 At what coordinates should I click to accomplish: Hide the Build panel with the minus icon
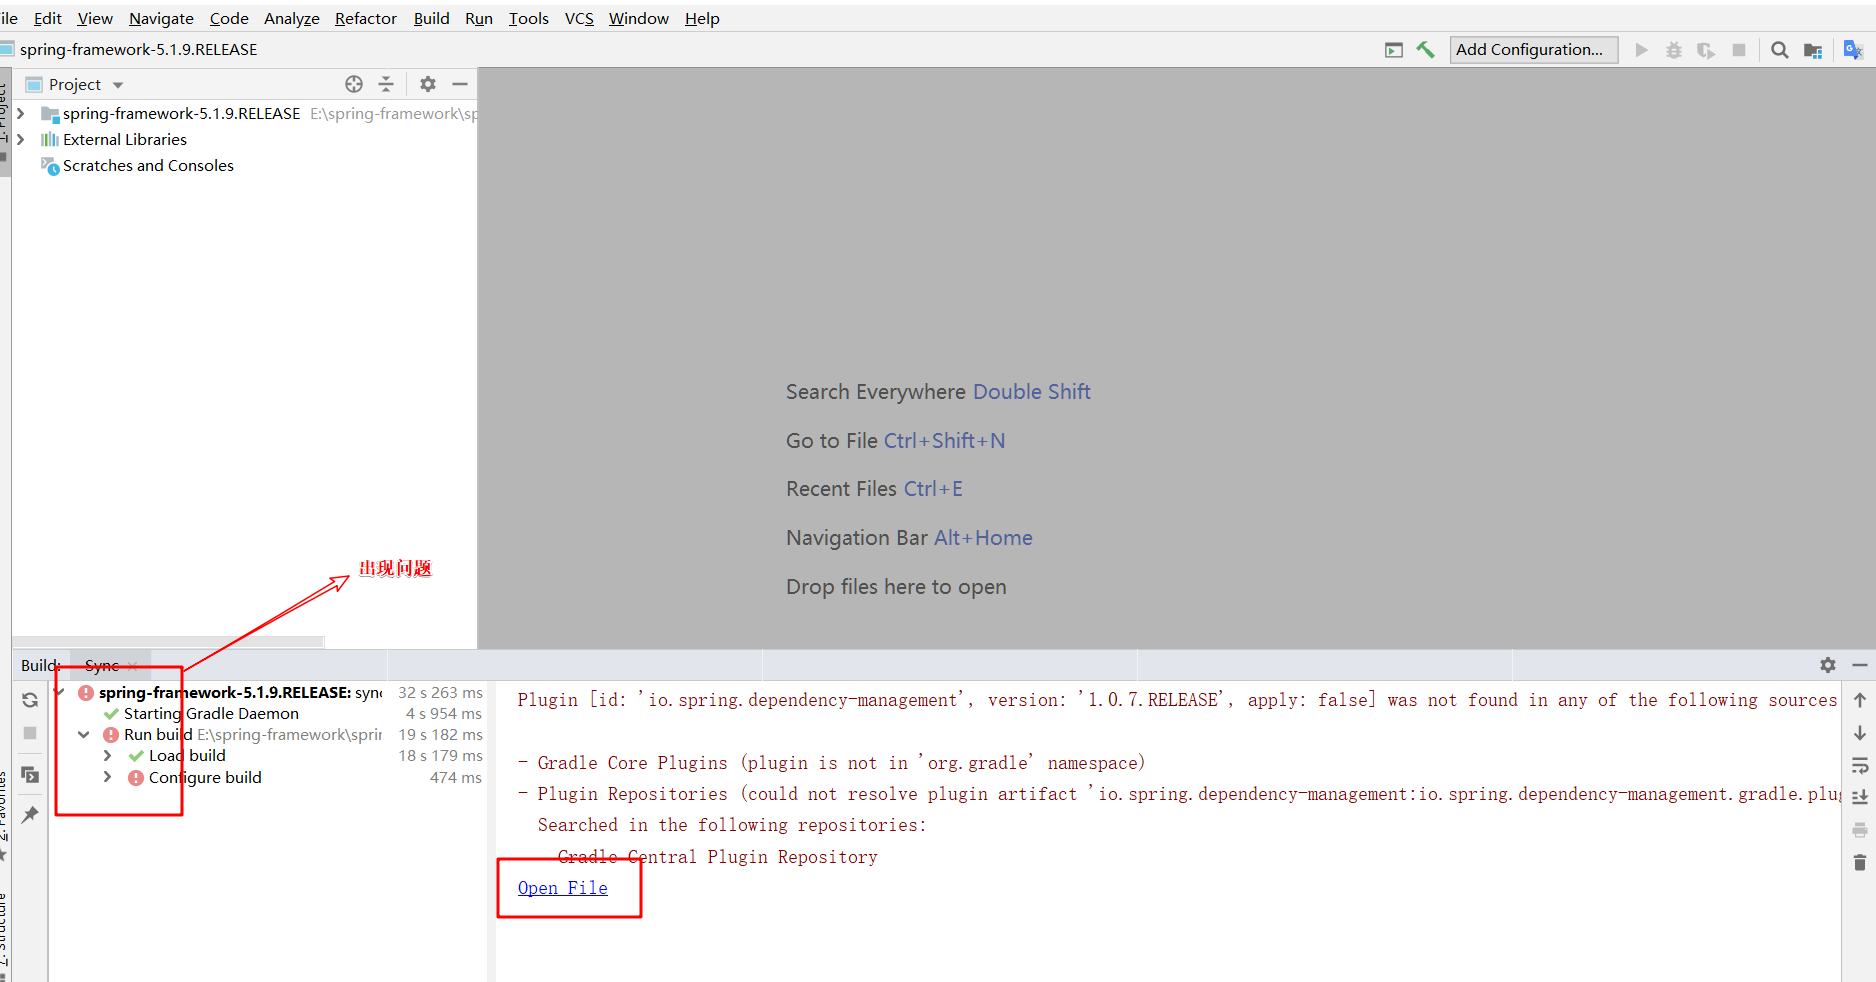1860,665
